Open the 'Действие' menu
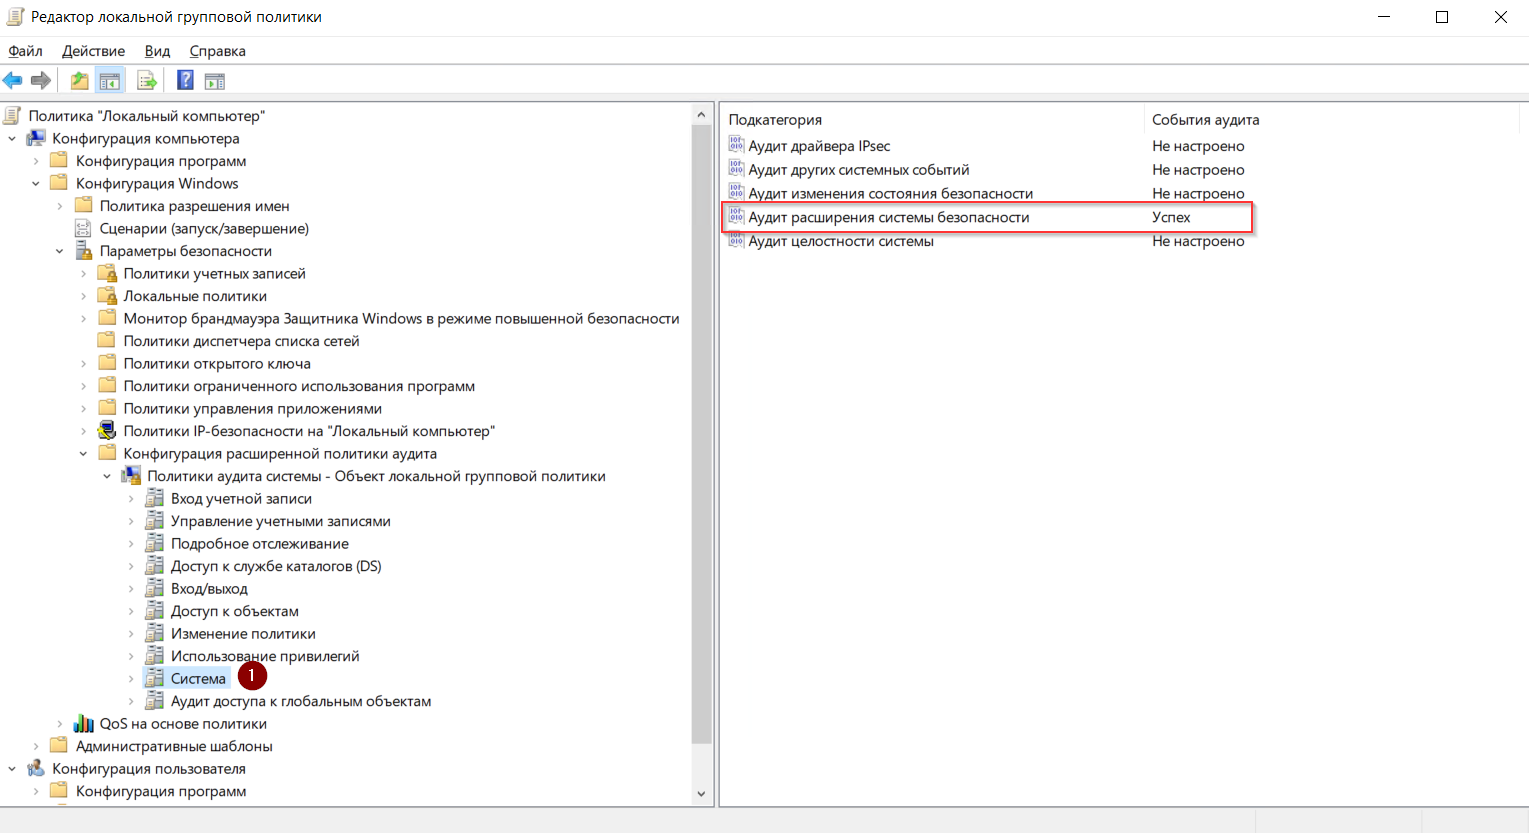This screenshot has height=833, width=1529. click(x=93, y=51)
